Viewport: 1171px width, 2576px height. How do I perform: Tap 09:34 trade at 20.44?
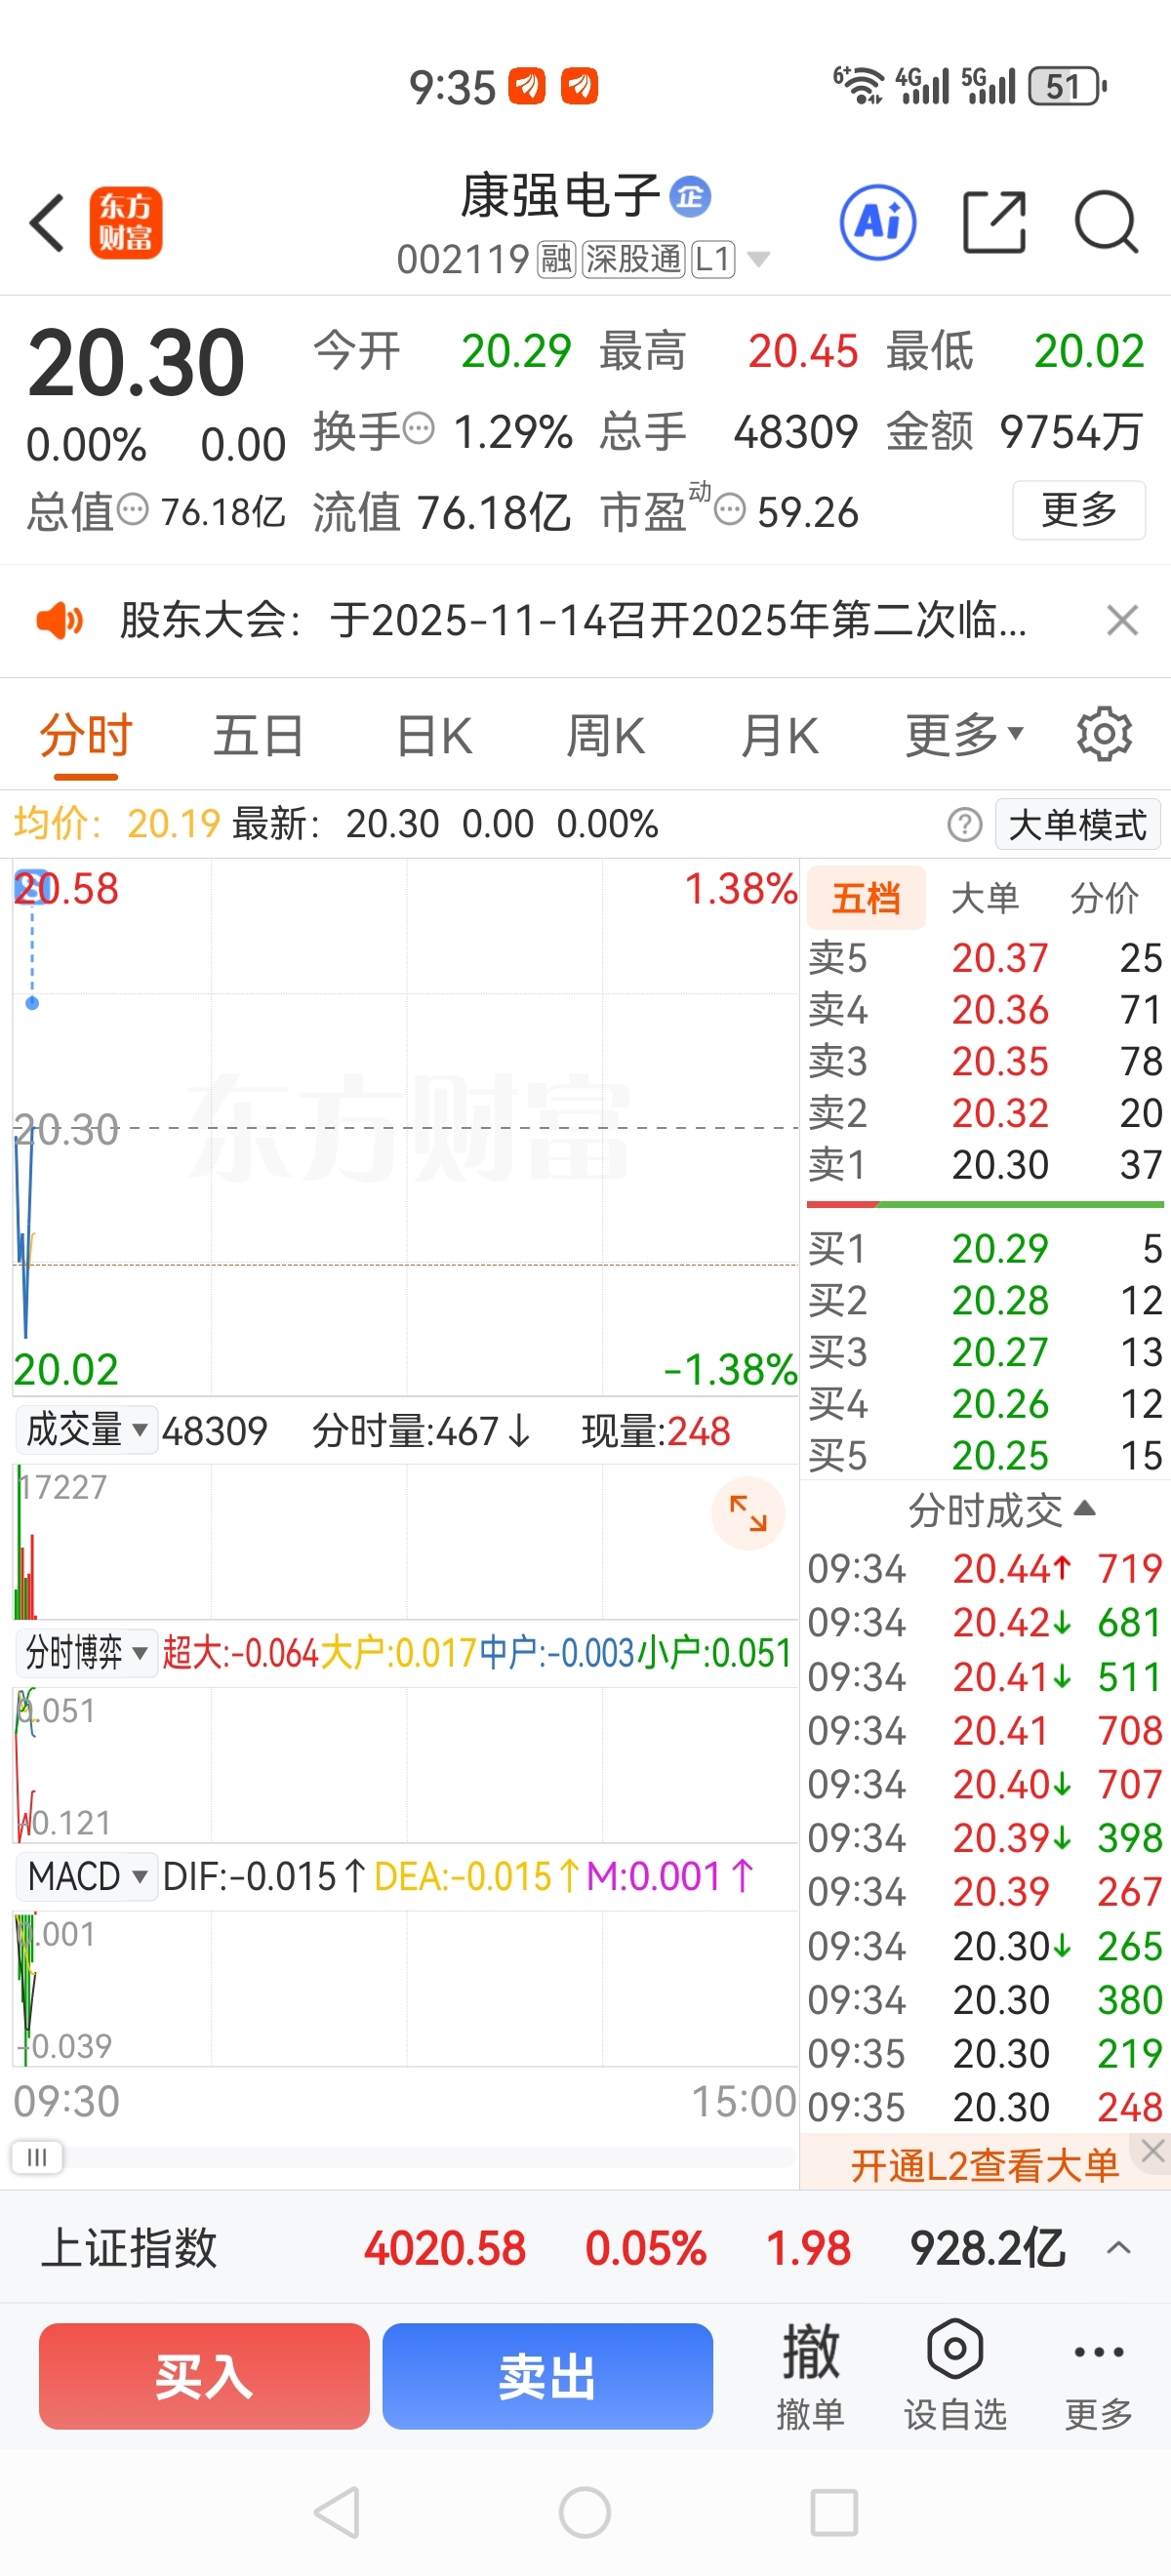tap(985, 1569)
